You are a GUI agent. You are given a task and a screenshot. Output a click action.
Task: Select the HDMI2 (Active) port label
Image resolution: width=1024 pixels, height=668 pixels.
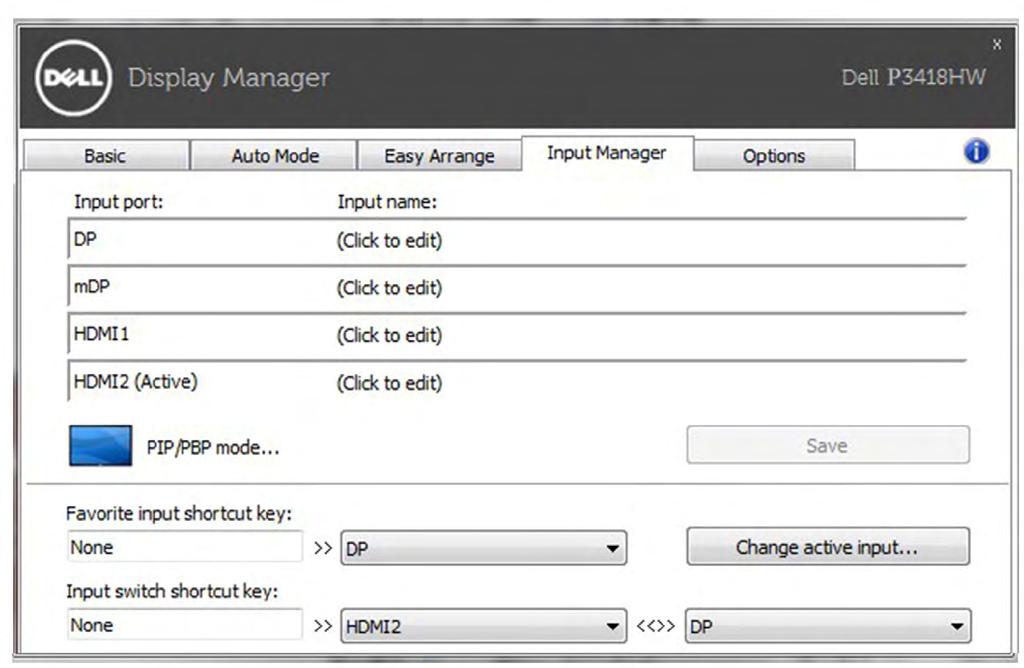pyautogui.click(x=135, y=381)
